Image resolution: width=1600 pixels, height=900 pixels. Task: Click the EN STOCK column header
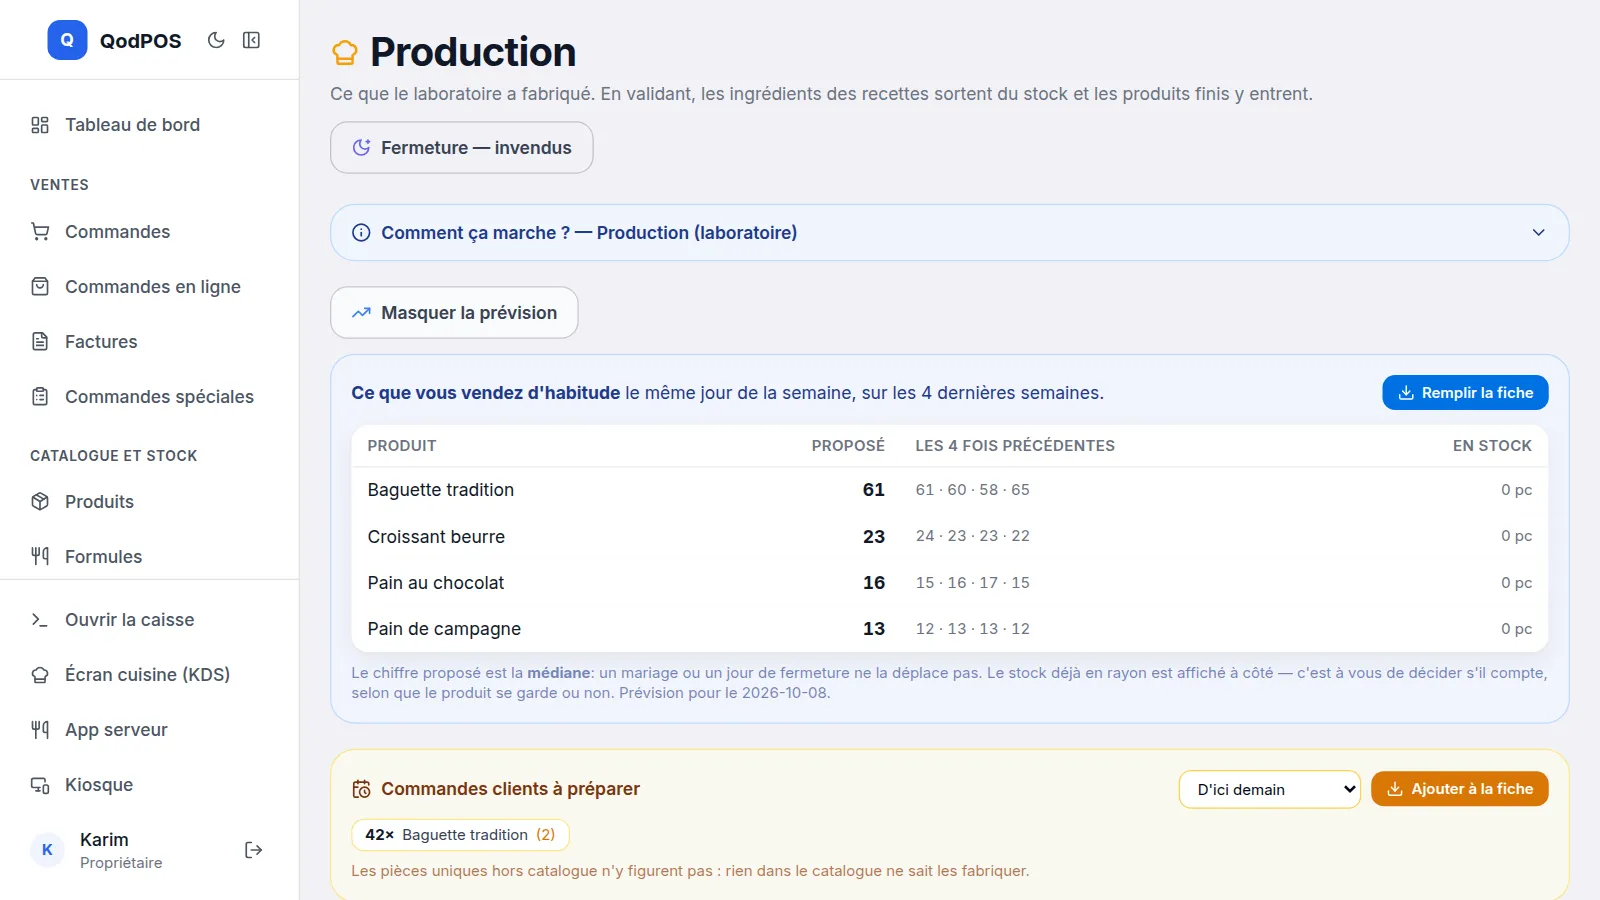(x=1492, y=446)
